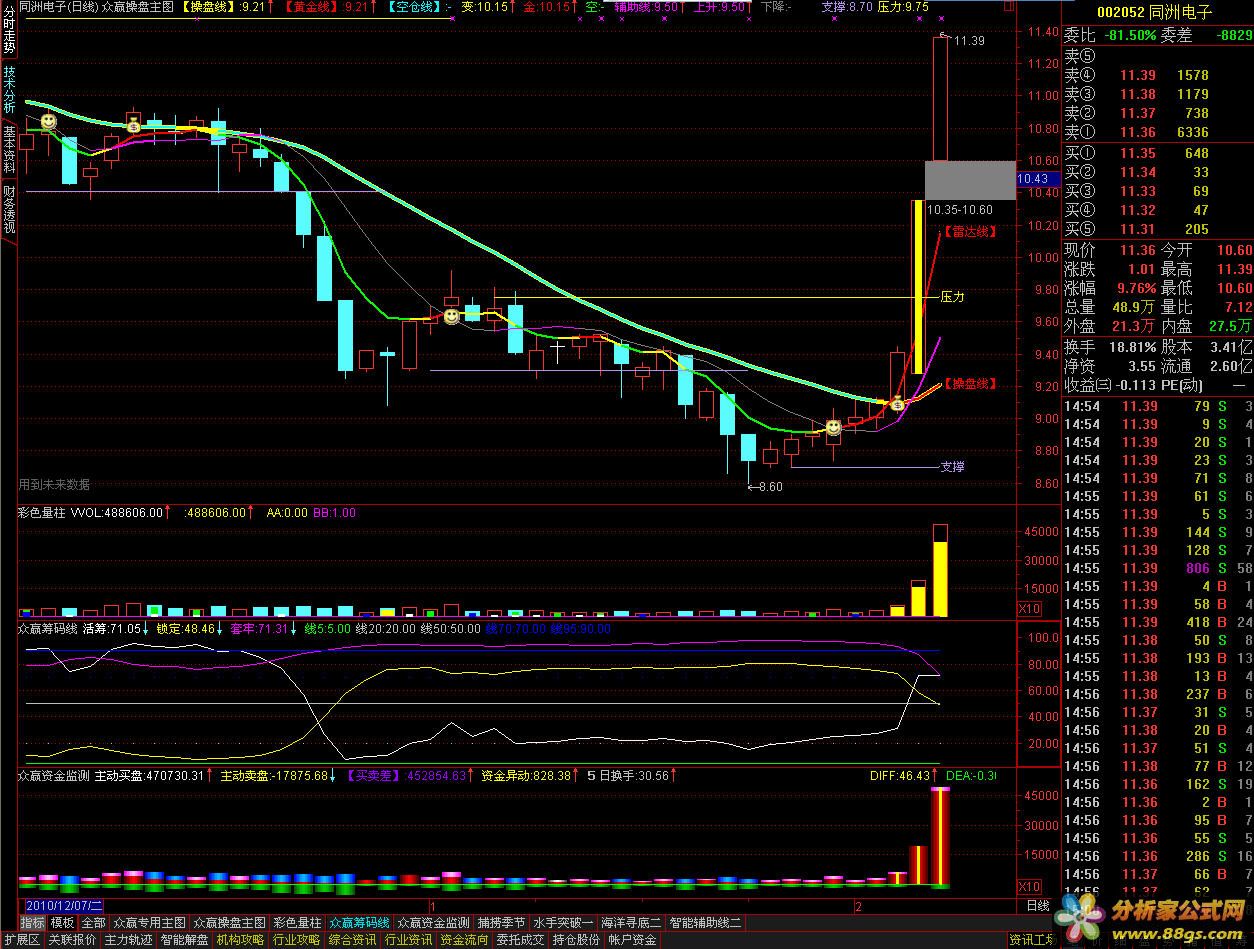Image resolution: width=1254 pixels, height=949 pixels.
Task: Open the 智能辅助线二 indicator tab
Action: point(705,922)
